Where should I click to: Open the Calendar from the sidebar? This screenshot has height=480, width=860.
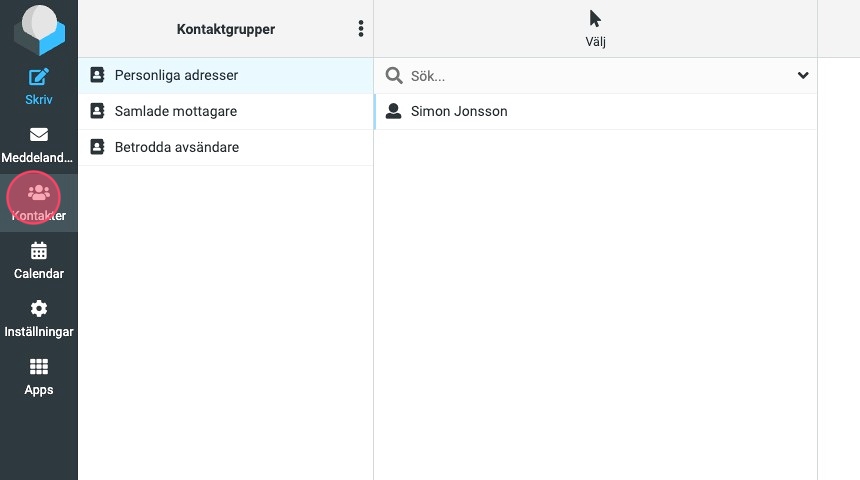coord(38,260)
